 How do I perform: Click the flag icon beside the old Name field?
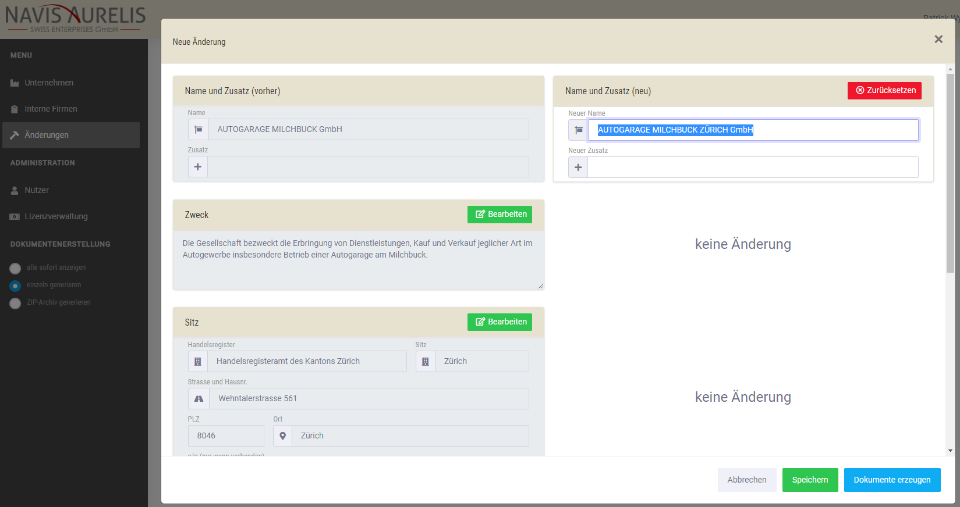coord(198,129)
